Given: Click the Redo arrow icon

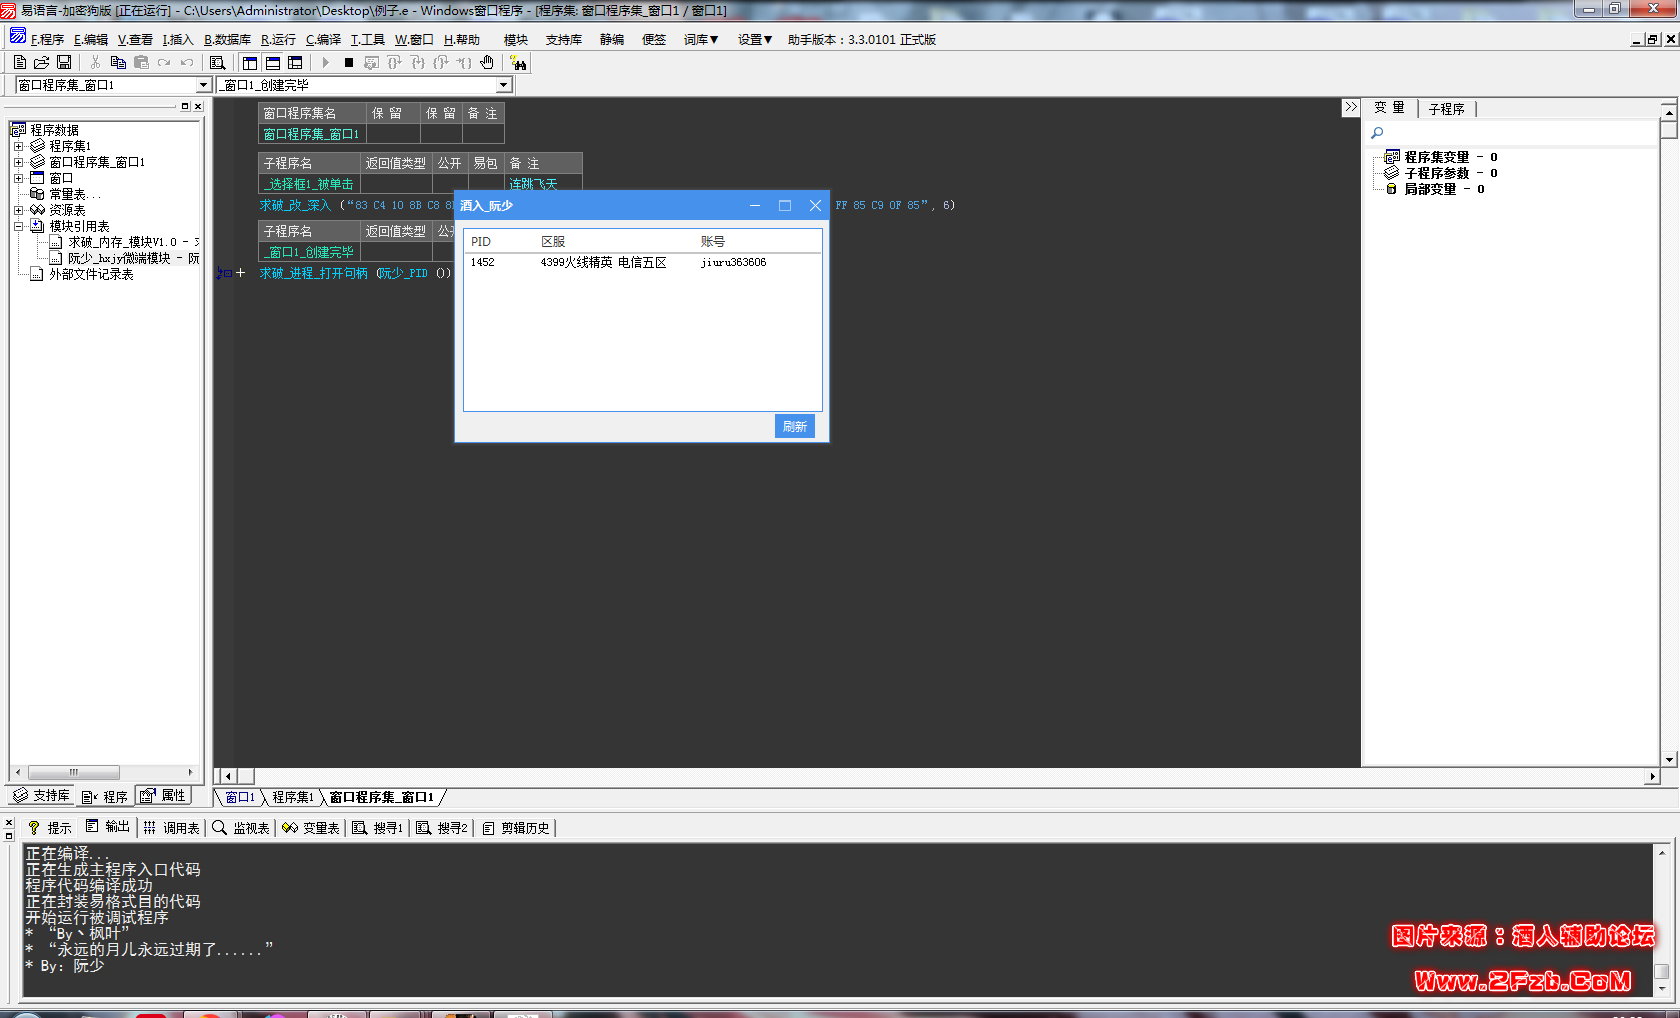Looking at the screenshot, I should pos(164,62).
